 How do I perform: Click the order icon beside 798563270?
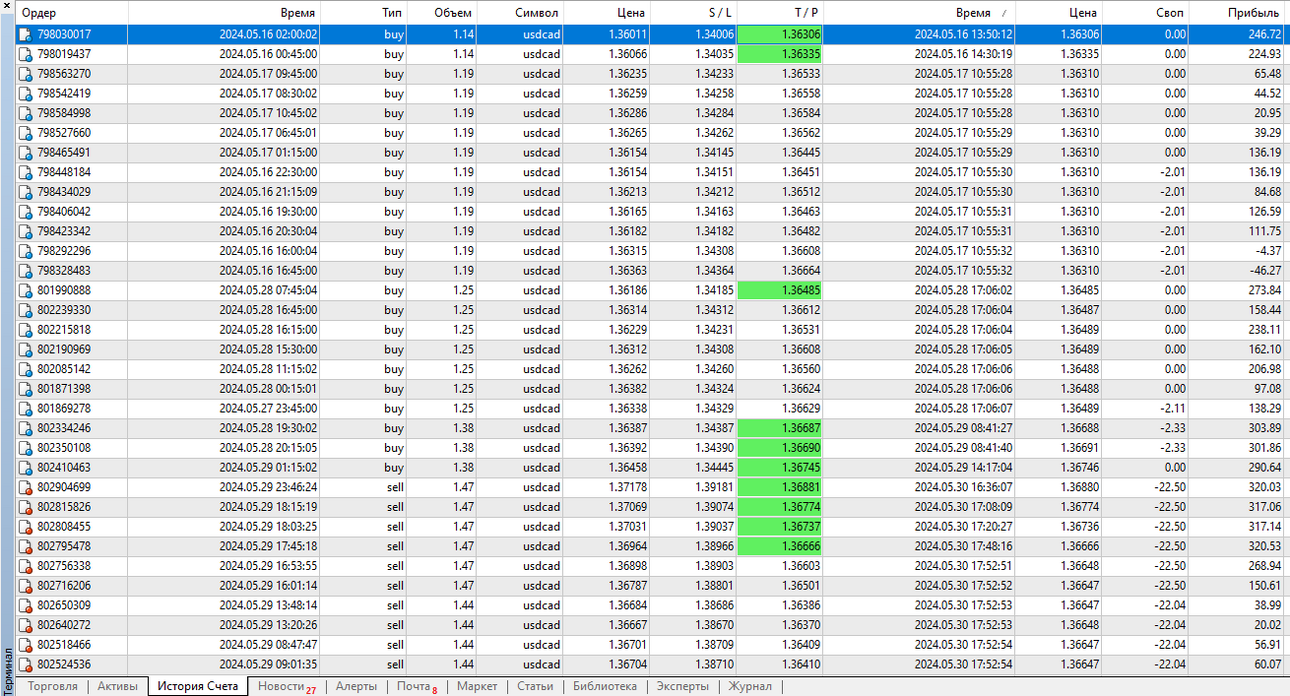click(25, 73)
